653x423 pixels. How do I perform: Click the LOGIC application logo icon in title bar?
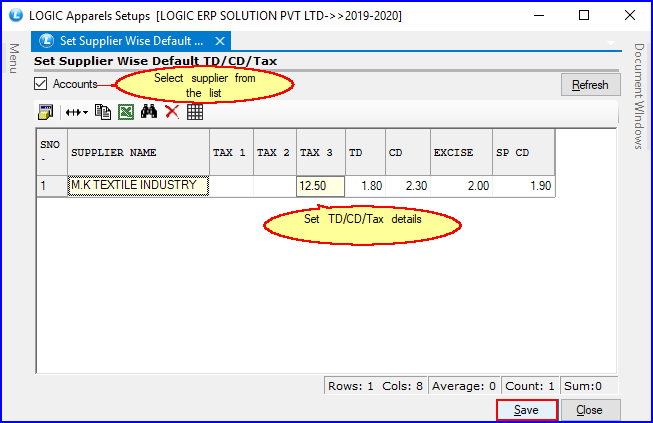16,15
